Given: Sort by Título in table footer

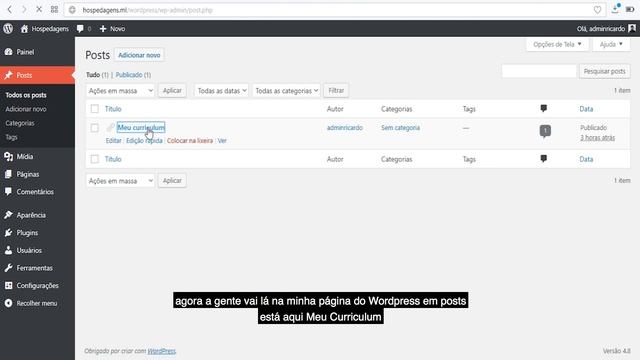Looking at the screenshot, I should pyautogui.click(x=113, y=159).
